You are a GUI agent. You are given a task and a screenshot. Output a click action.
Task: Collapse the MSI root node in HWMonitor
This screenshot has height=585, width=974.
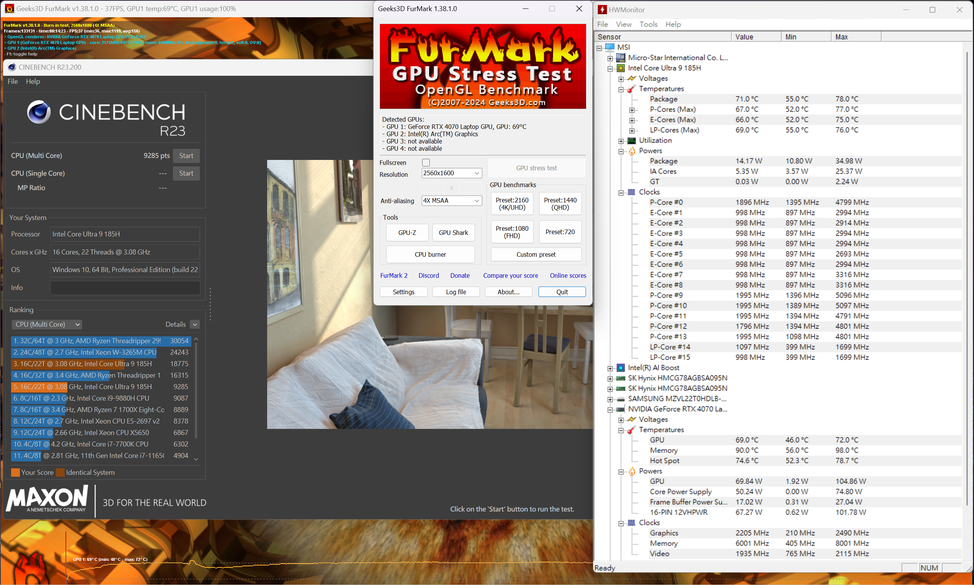tap(599, 48)
